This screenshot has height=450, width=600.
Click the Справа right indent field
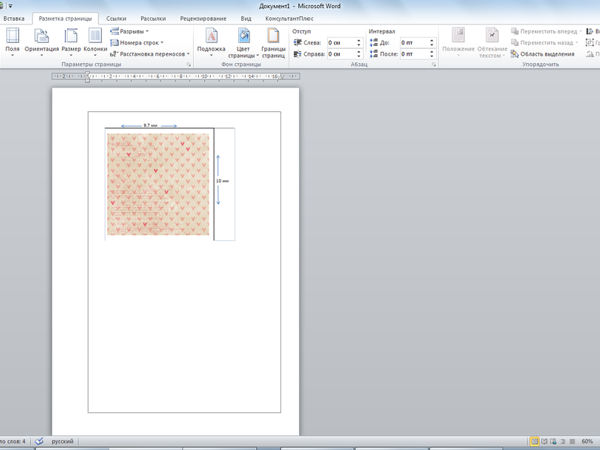341,54
